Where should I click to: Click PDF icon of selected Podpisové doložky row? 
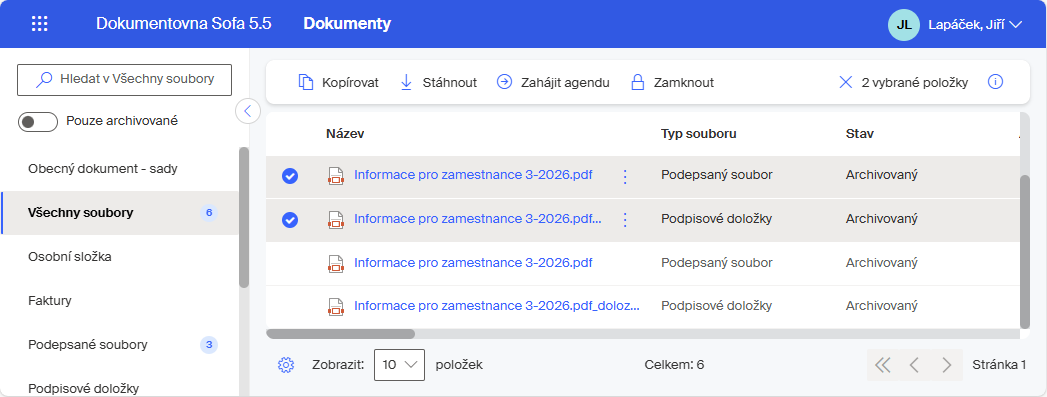[335, 220]
